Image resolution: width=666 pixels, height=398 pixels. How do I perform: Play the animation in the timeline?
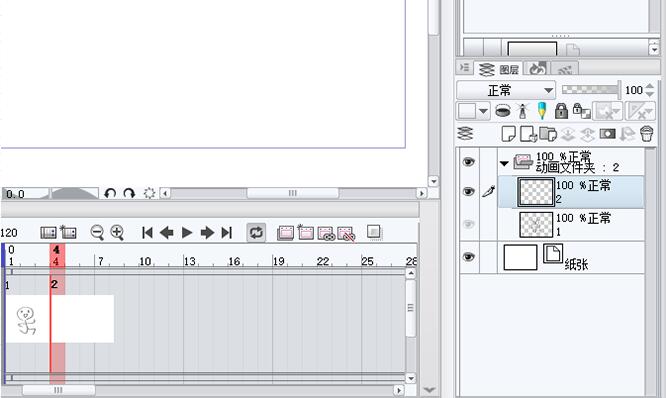186,232
